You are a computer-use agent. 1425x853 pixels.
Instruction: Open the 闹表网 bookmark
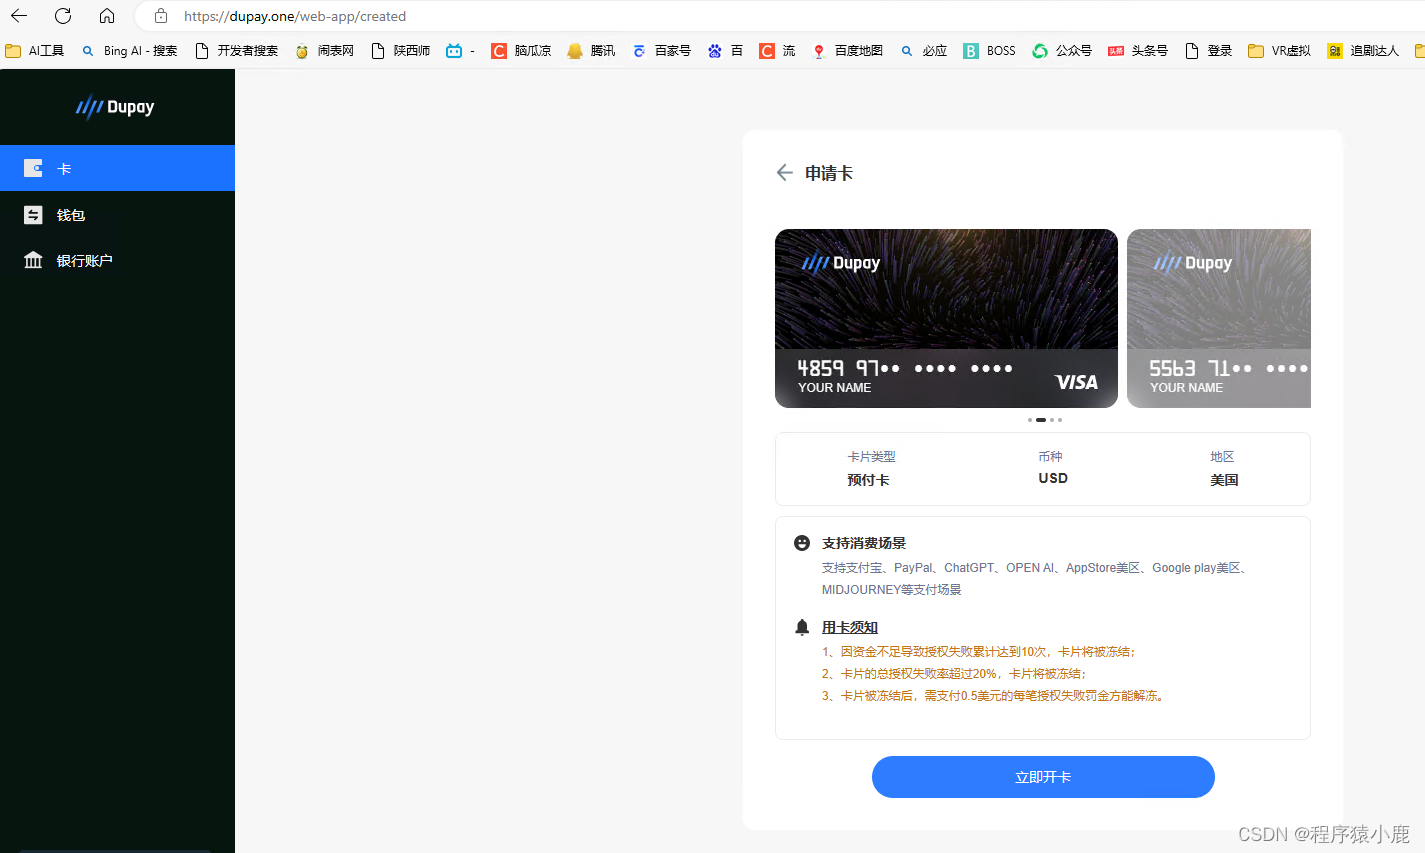(324, 50)
